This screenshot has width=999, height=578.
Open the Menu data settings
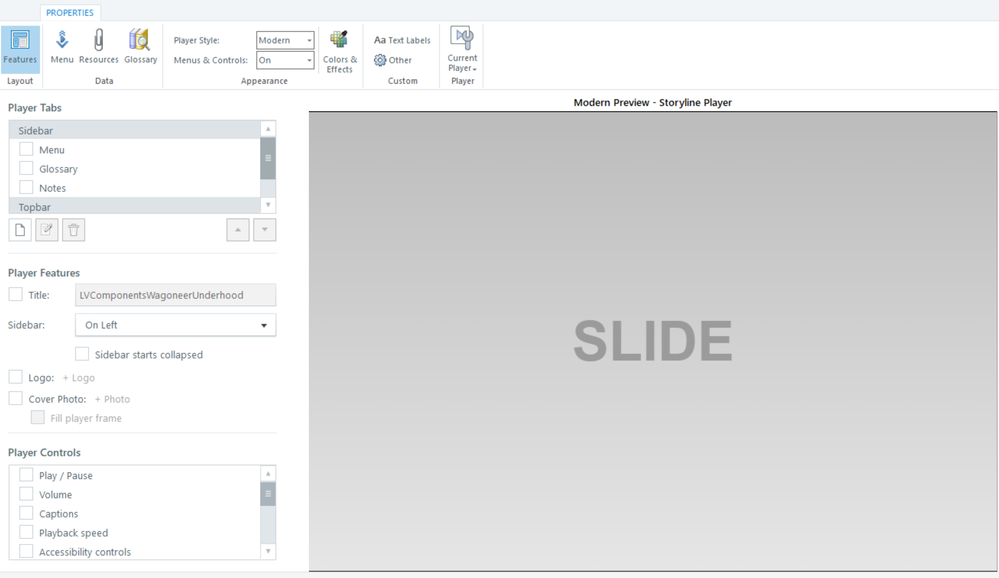[x=62, y=47]
